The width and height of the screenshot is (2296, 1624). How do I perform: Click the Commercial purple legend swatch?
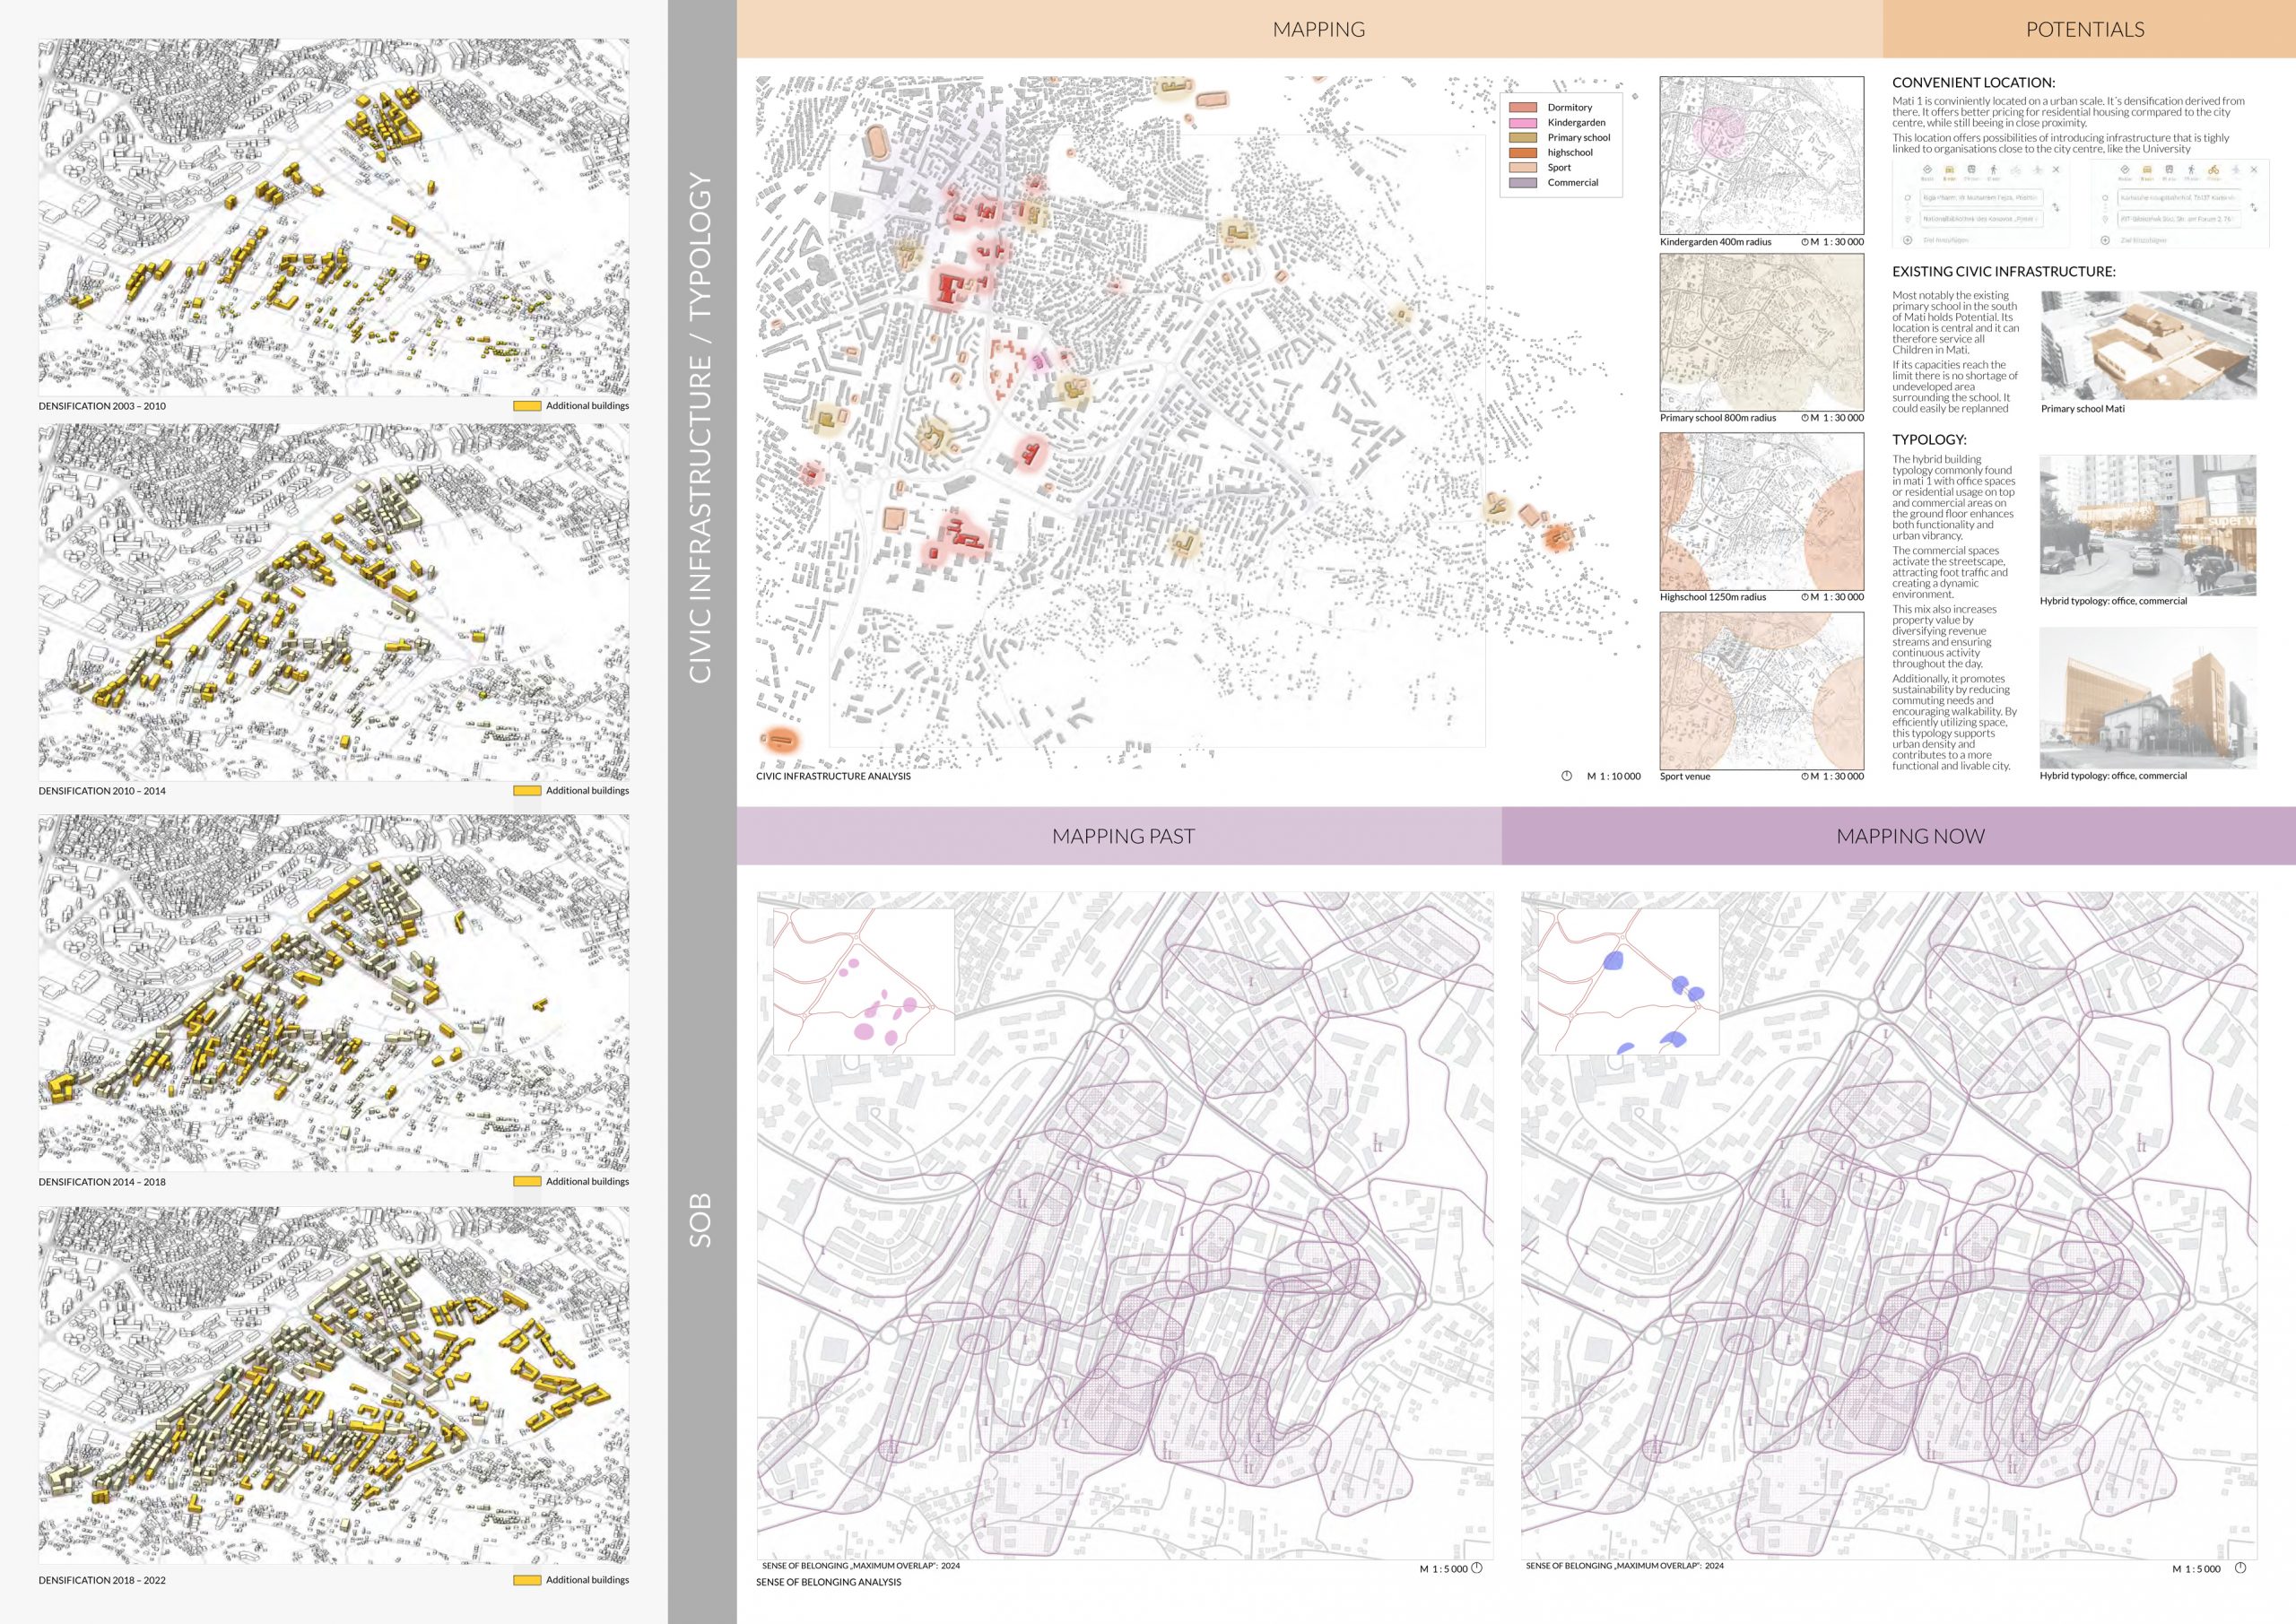pyautogui.click(x=1523, y=182)
